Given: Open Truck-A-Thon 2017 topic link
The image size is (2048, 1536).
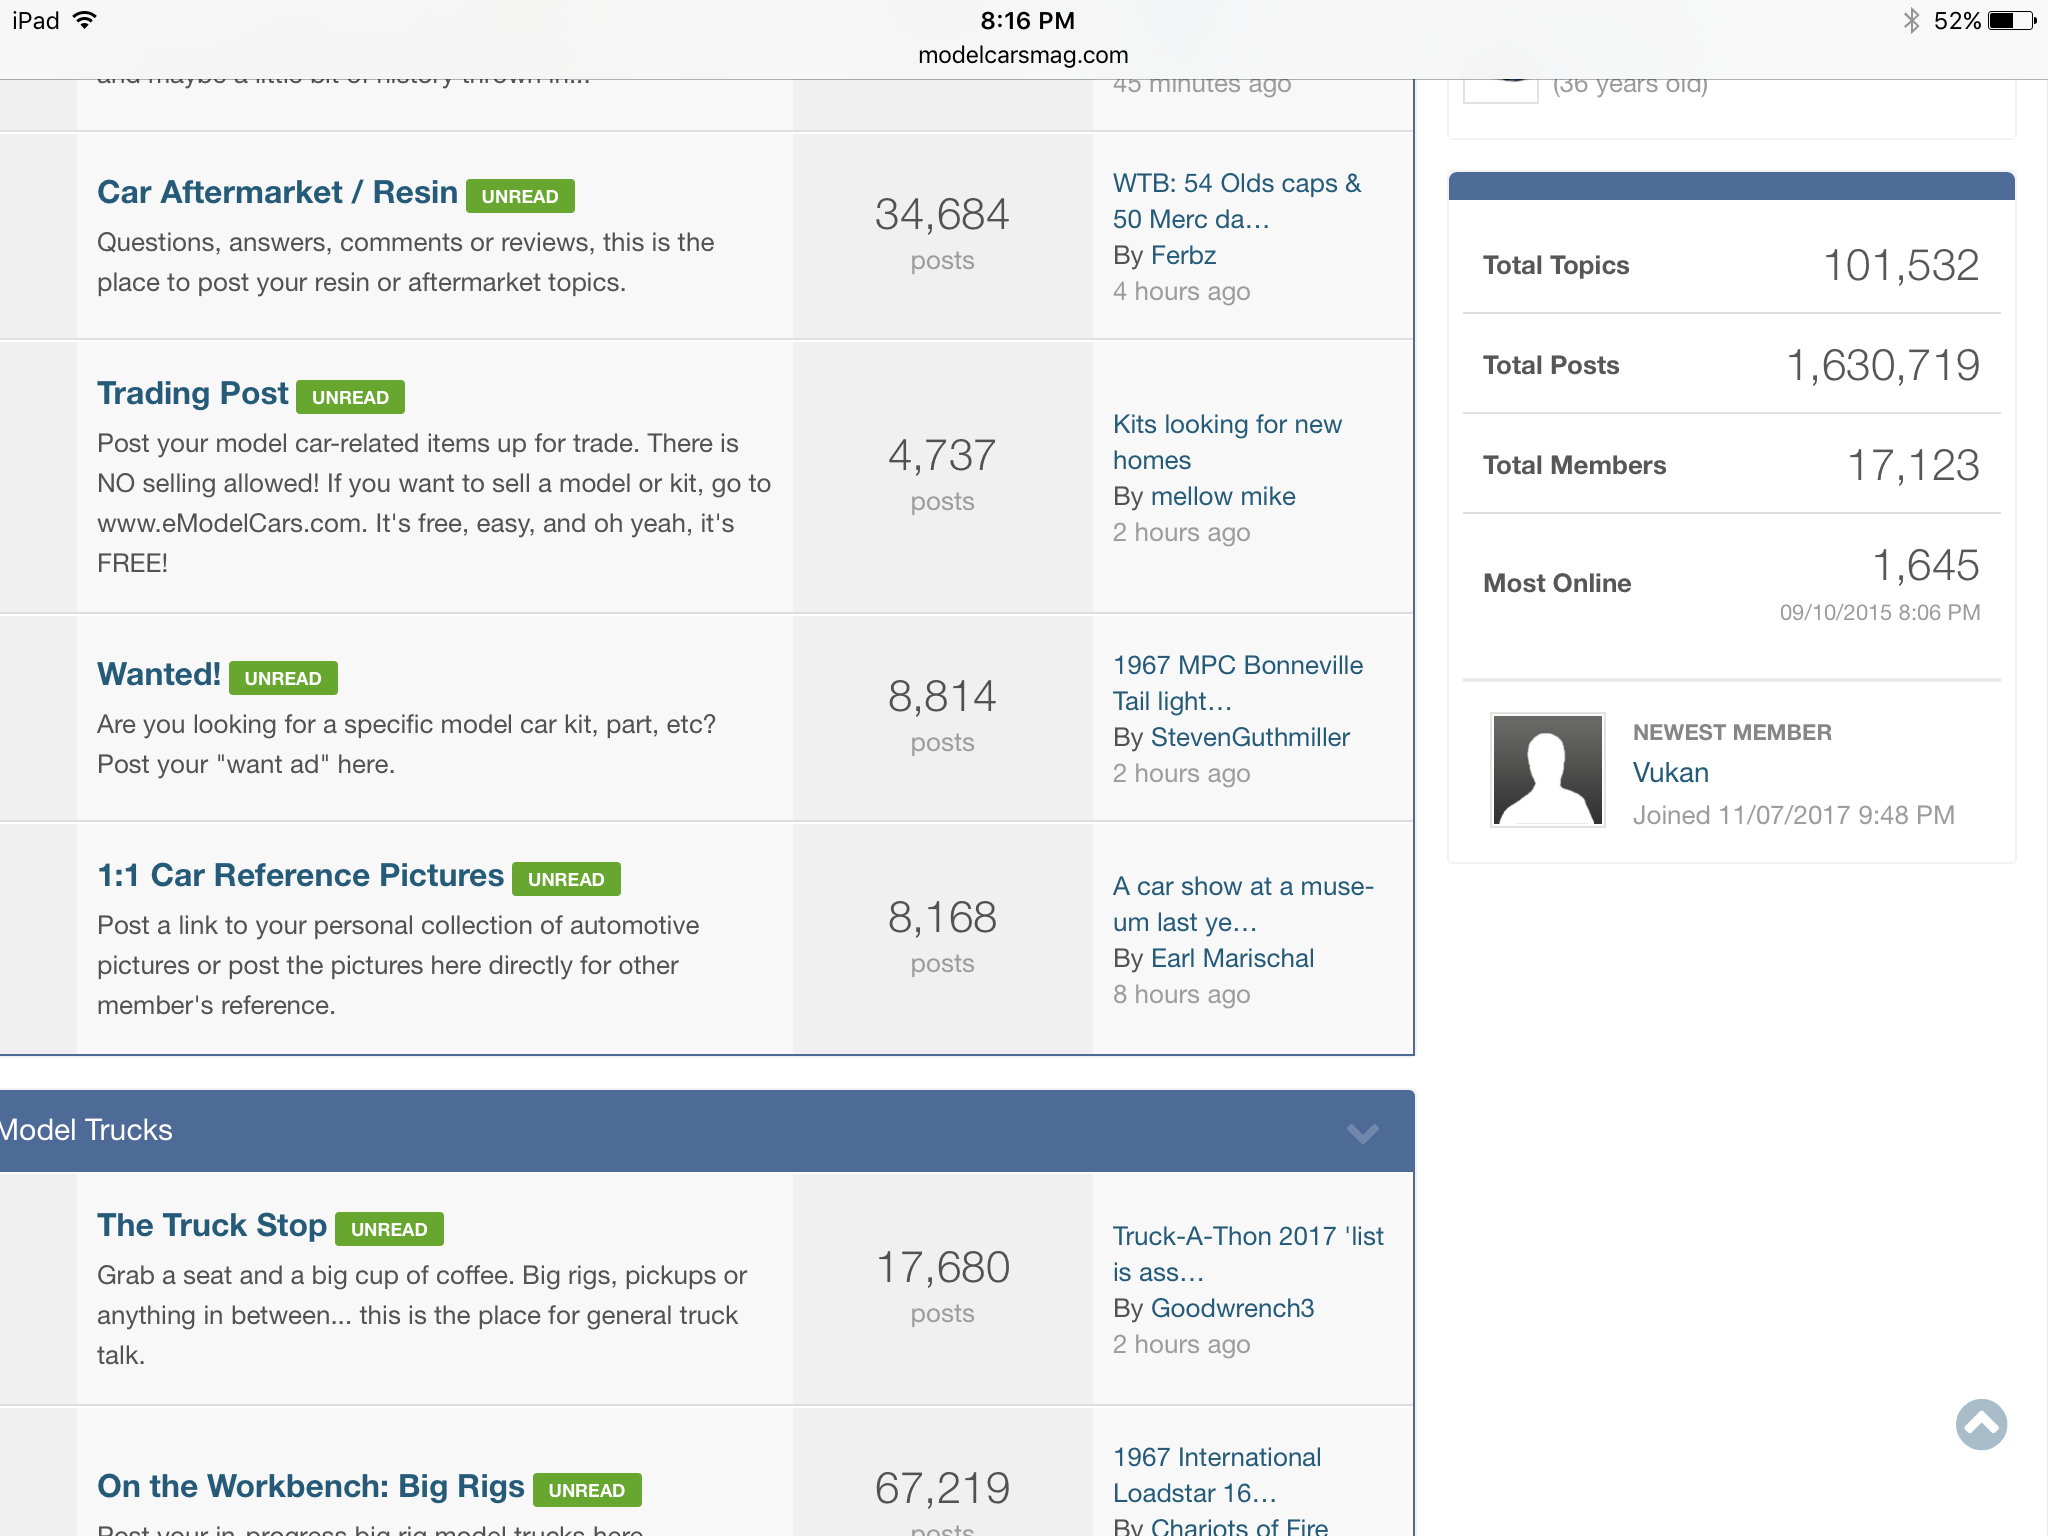Looking at the screenshot, I should pyautogui.click(x=1247, y=1254).
